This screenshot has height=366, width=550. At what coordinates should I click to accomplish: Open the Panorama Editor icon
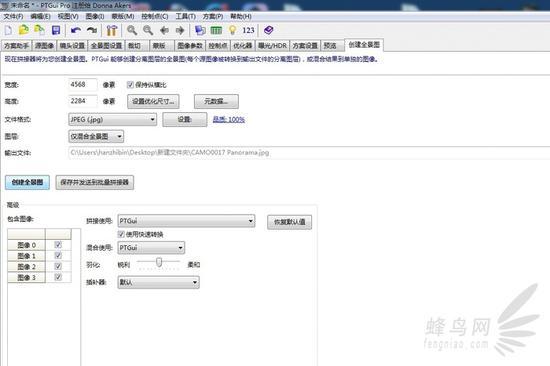pos(200,31)
